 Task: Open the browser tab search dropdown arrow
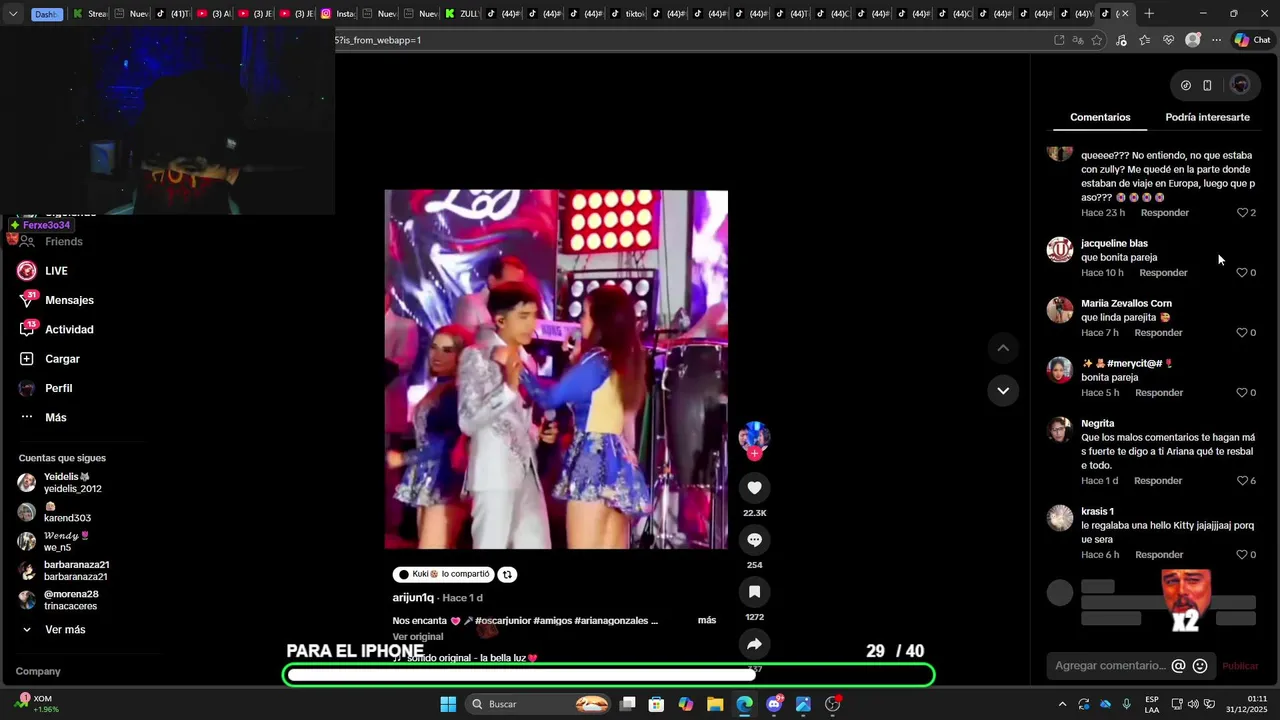pos(13,13)
